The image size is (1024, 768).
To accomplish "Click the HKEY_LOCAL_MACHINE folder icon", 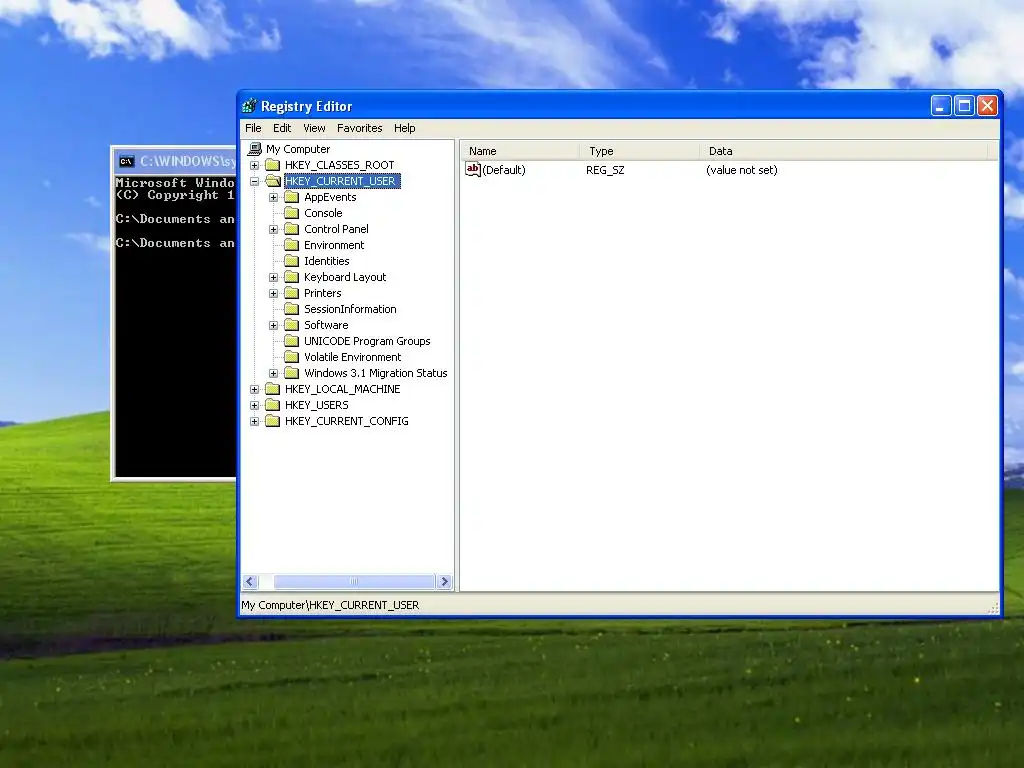I will point(273,389).
